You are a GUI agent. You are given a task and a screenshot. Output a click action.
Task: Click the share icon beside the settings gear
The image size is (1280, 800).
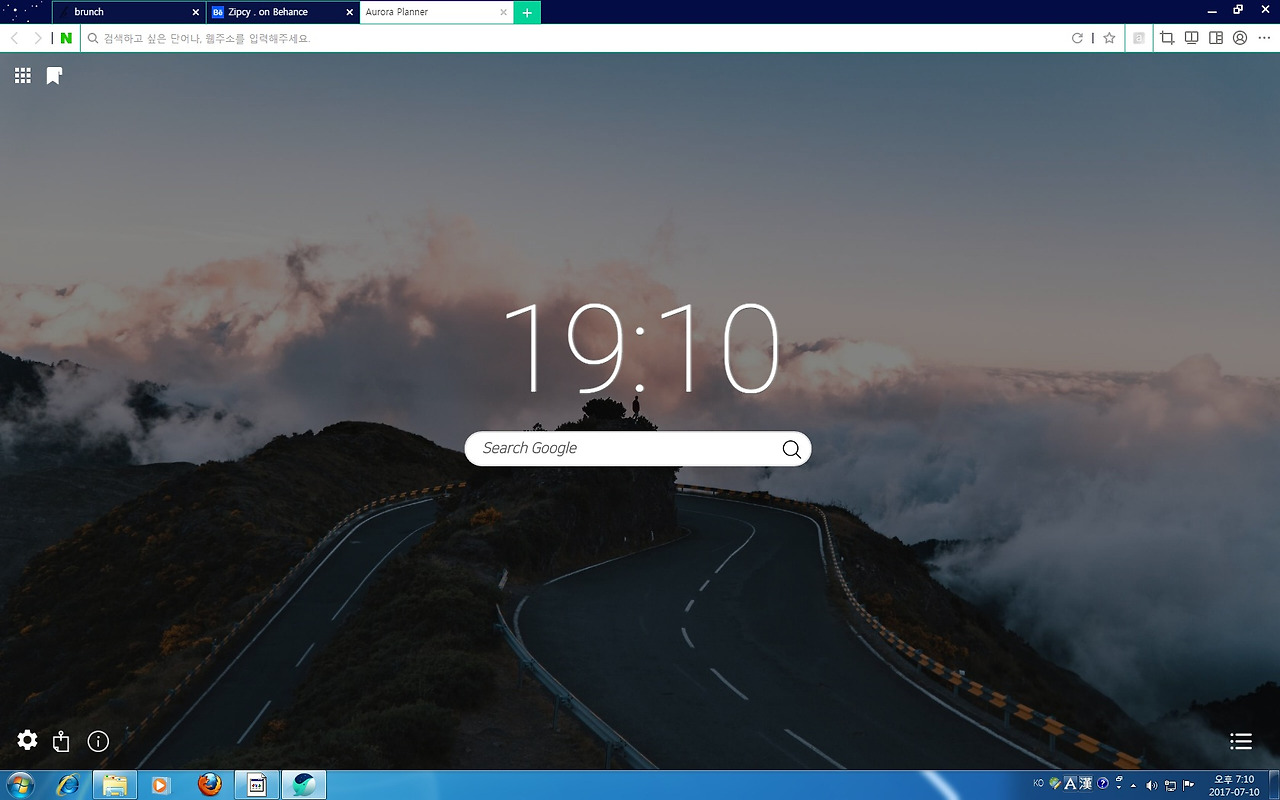[62, 741]
